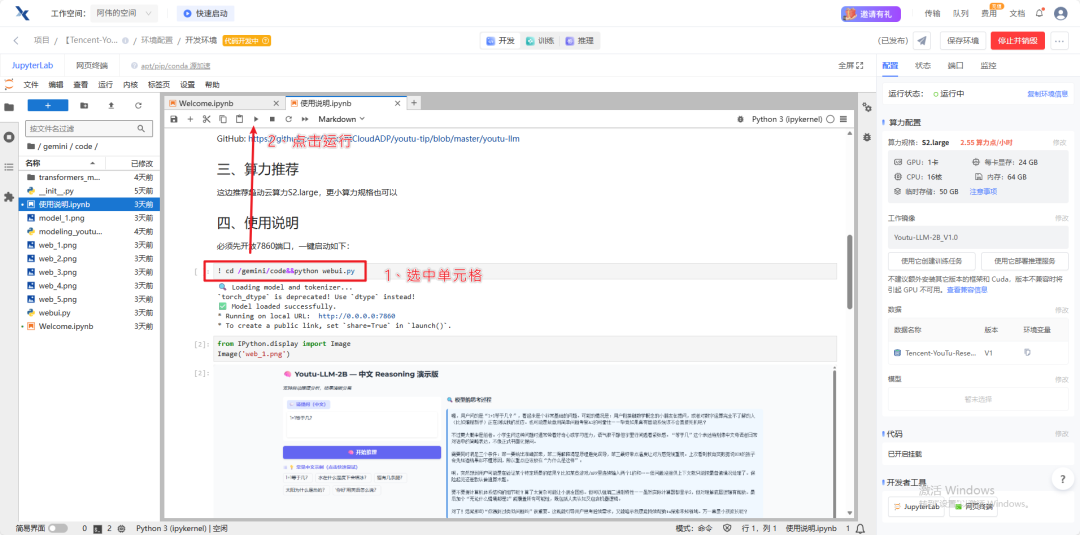Image resolution: width=1080 pixels, height=535 pixels.
Task: Click the 保存环境 button
Action: tap(963, 41)
